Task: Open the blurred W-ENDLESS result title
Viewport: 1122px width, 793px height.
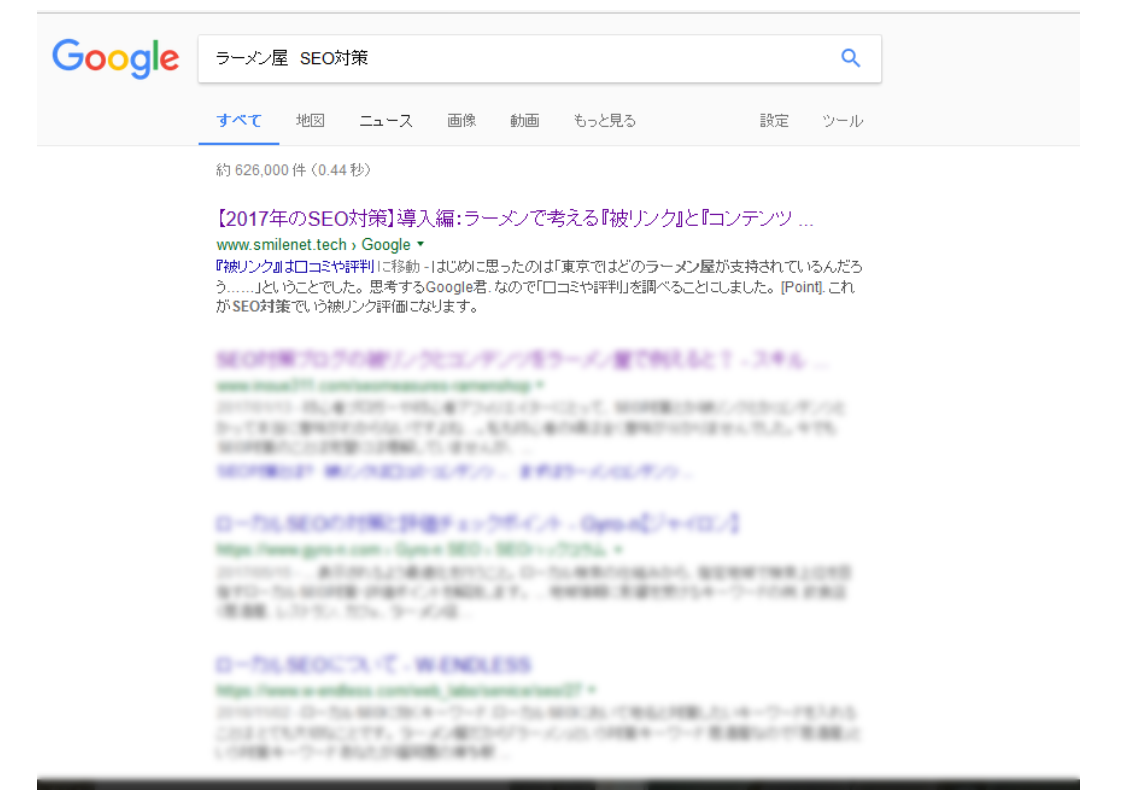Action: tap(374, 665)
